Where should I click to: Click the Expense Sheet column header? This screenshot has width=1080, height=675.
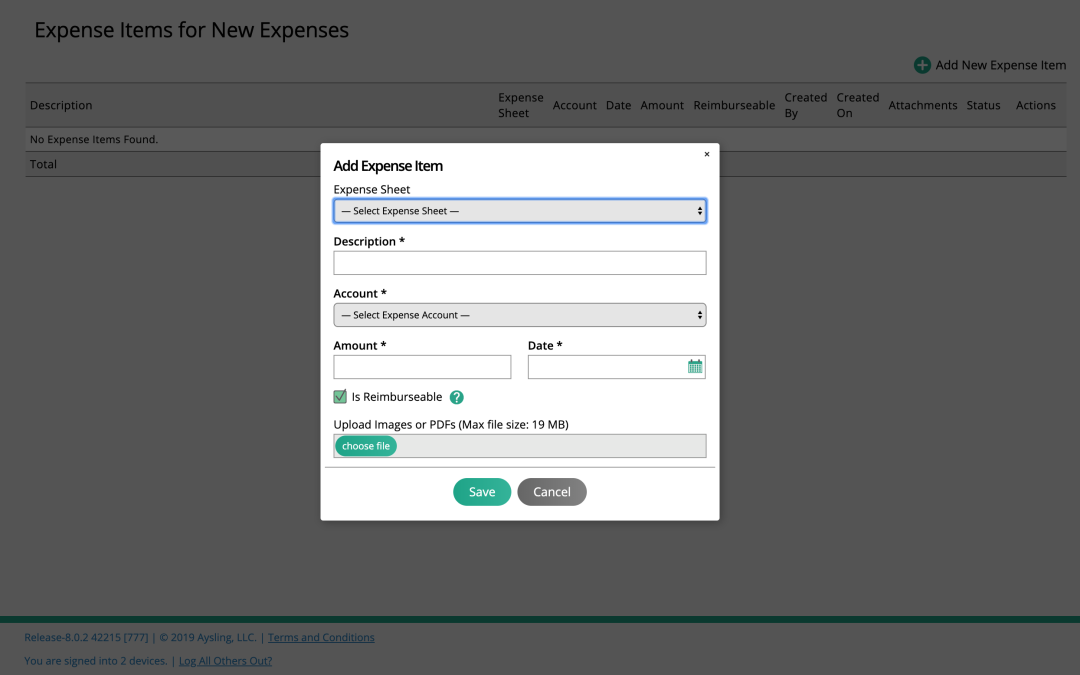pos(521,105)
